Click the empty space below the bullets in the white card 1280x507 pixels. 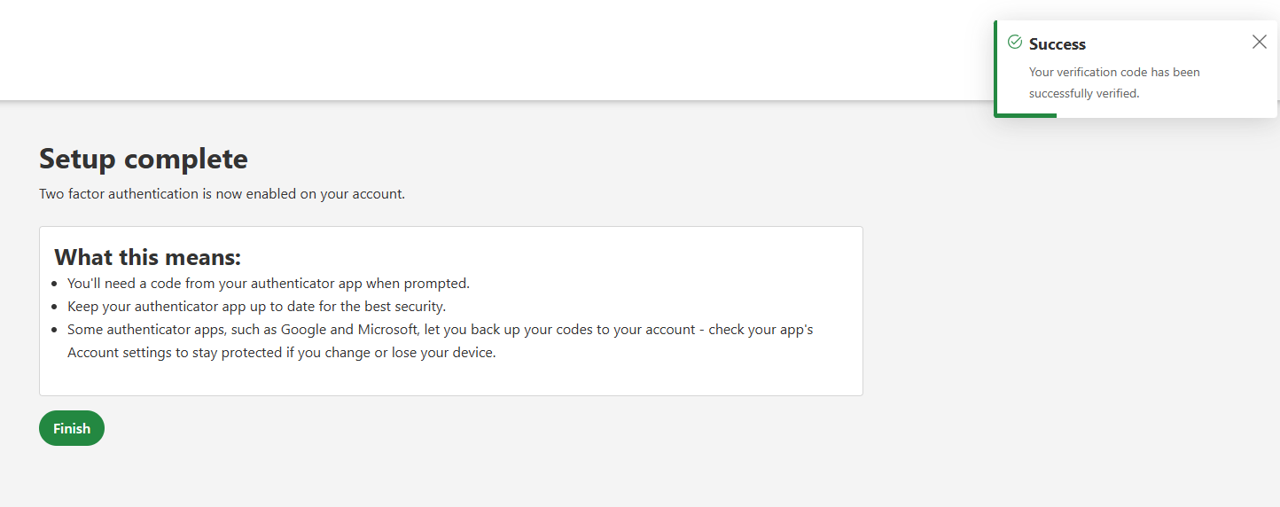click(x=450, y=379)
